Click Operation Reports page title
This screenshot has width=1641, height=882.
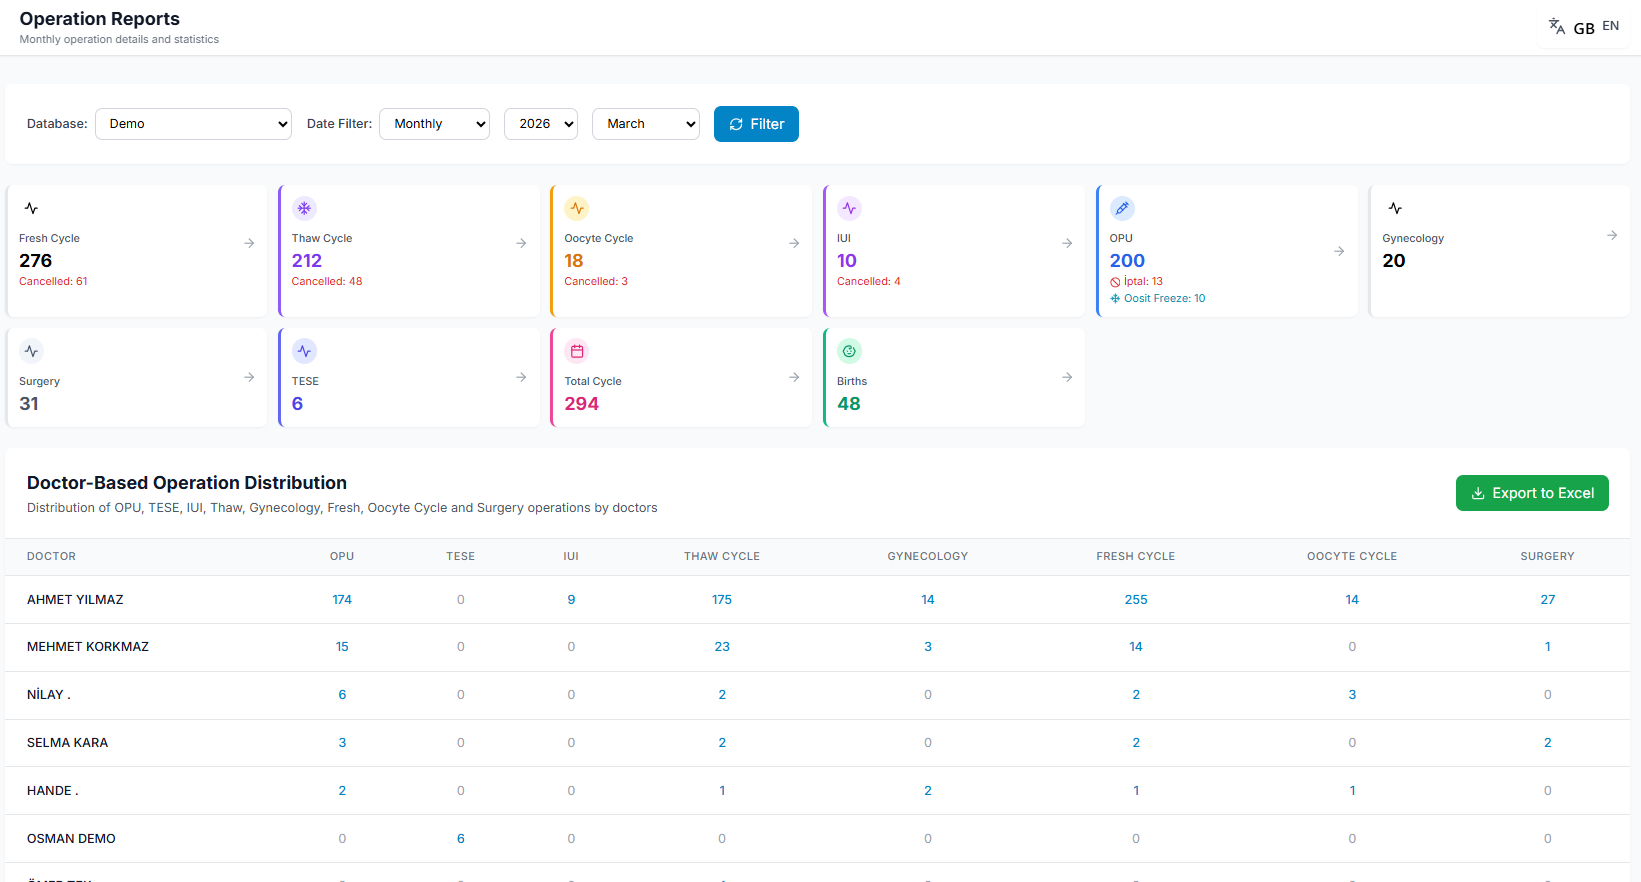coord(99,19)
